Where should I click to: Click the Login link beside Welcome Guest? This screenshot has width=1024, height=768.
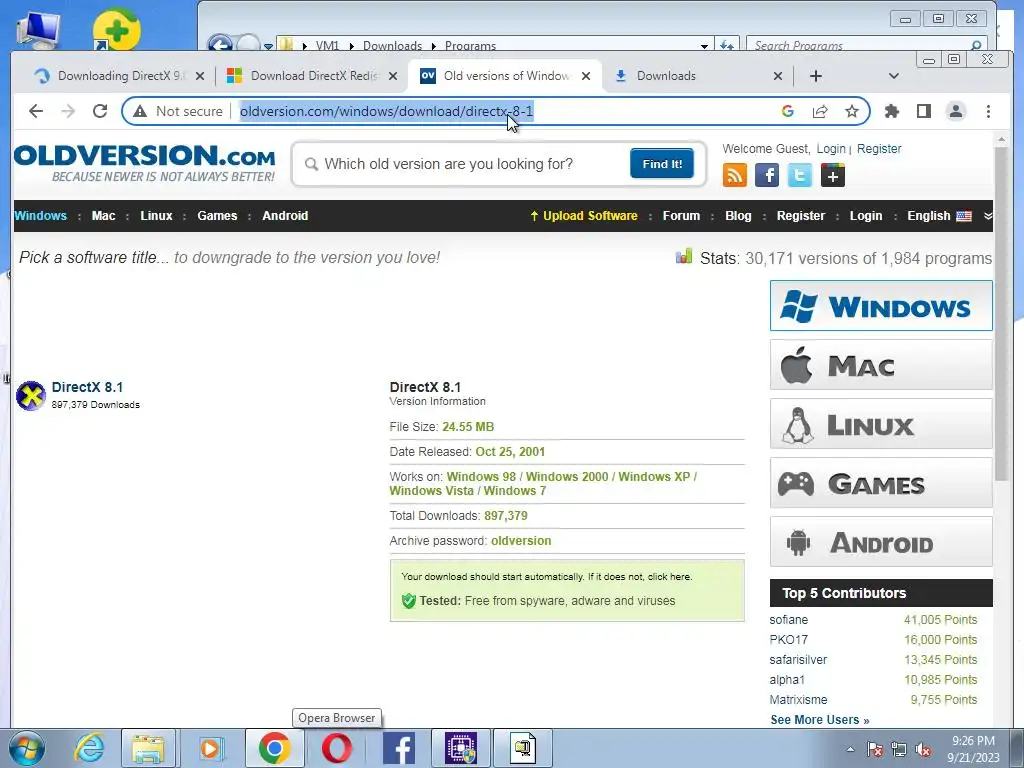tap(831, 148)
